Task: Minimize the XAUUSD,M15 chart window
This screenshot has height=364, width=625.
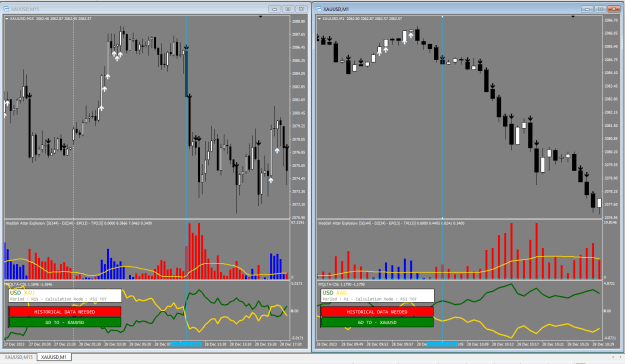Action: click(274, 9)
